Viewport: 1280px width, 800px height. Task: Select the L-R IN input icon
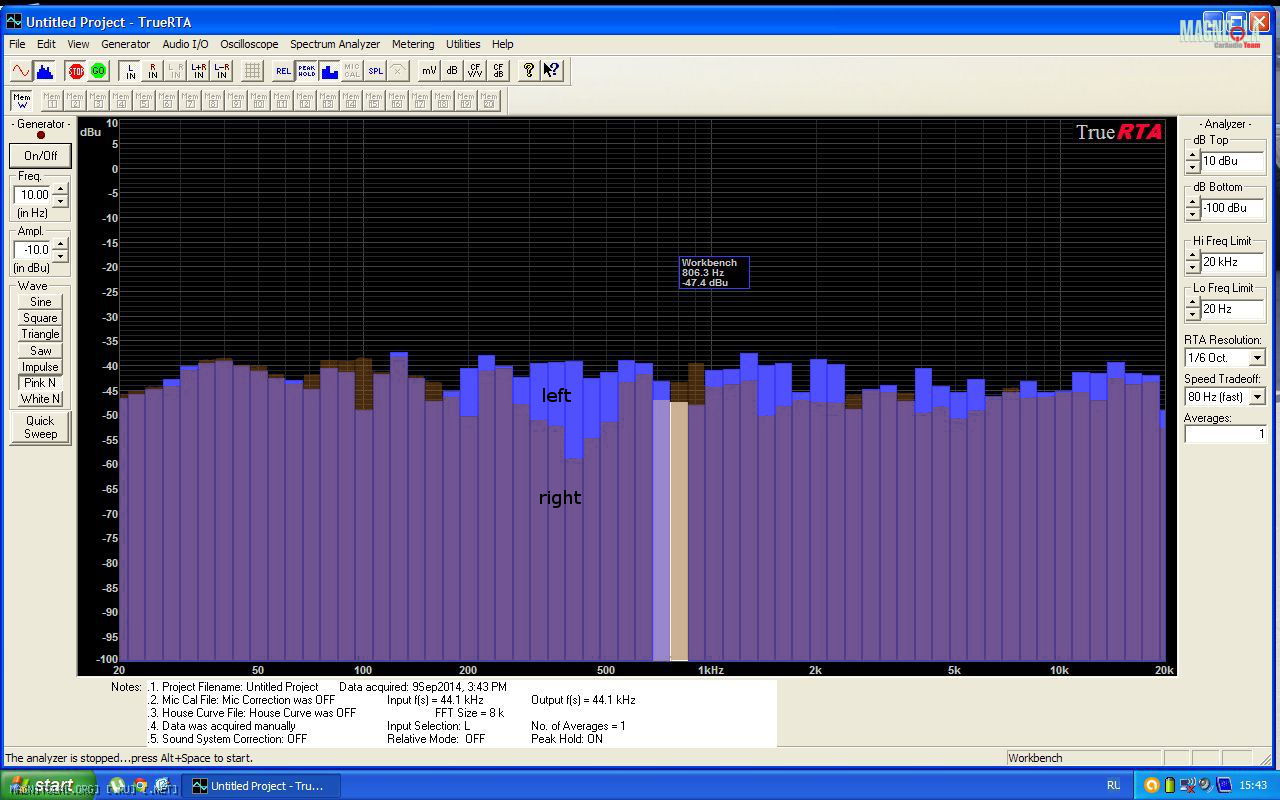click(x=222, y=70)
